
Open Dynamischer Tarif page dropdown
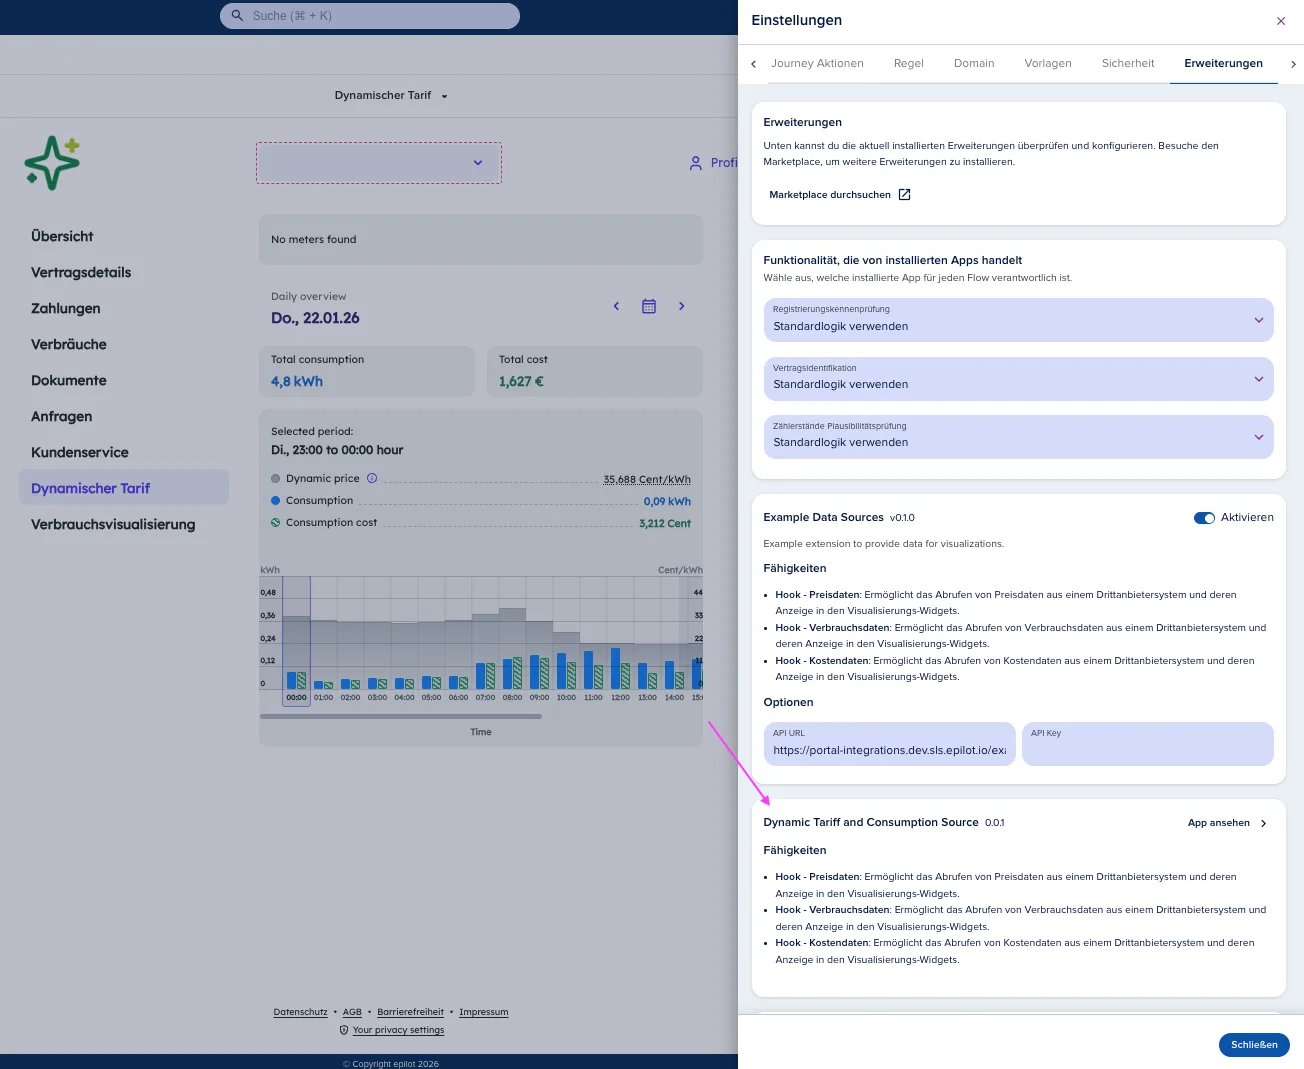click(x=391, y=96)
